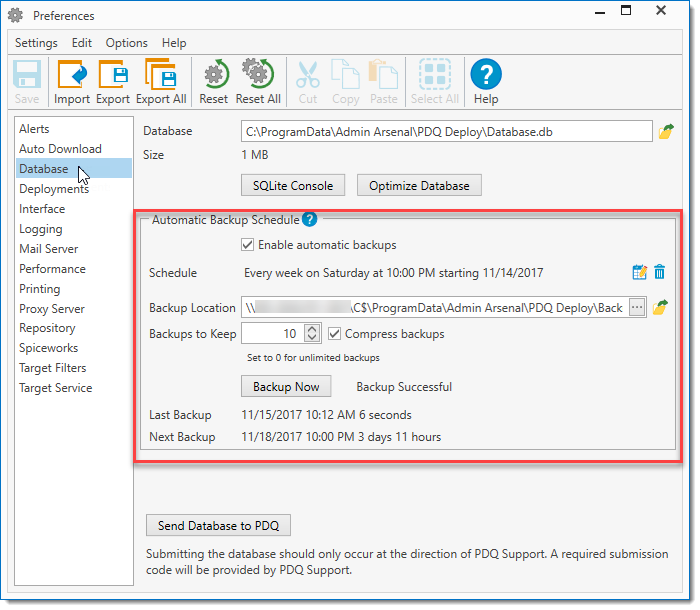The width and height of the screenshot is (700, 610).
Task: Open the Options menu
Action: click(x=126, y=43)
